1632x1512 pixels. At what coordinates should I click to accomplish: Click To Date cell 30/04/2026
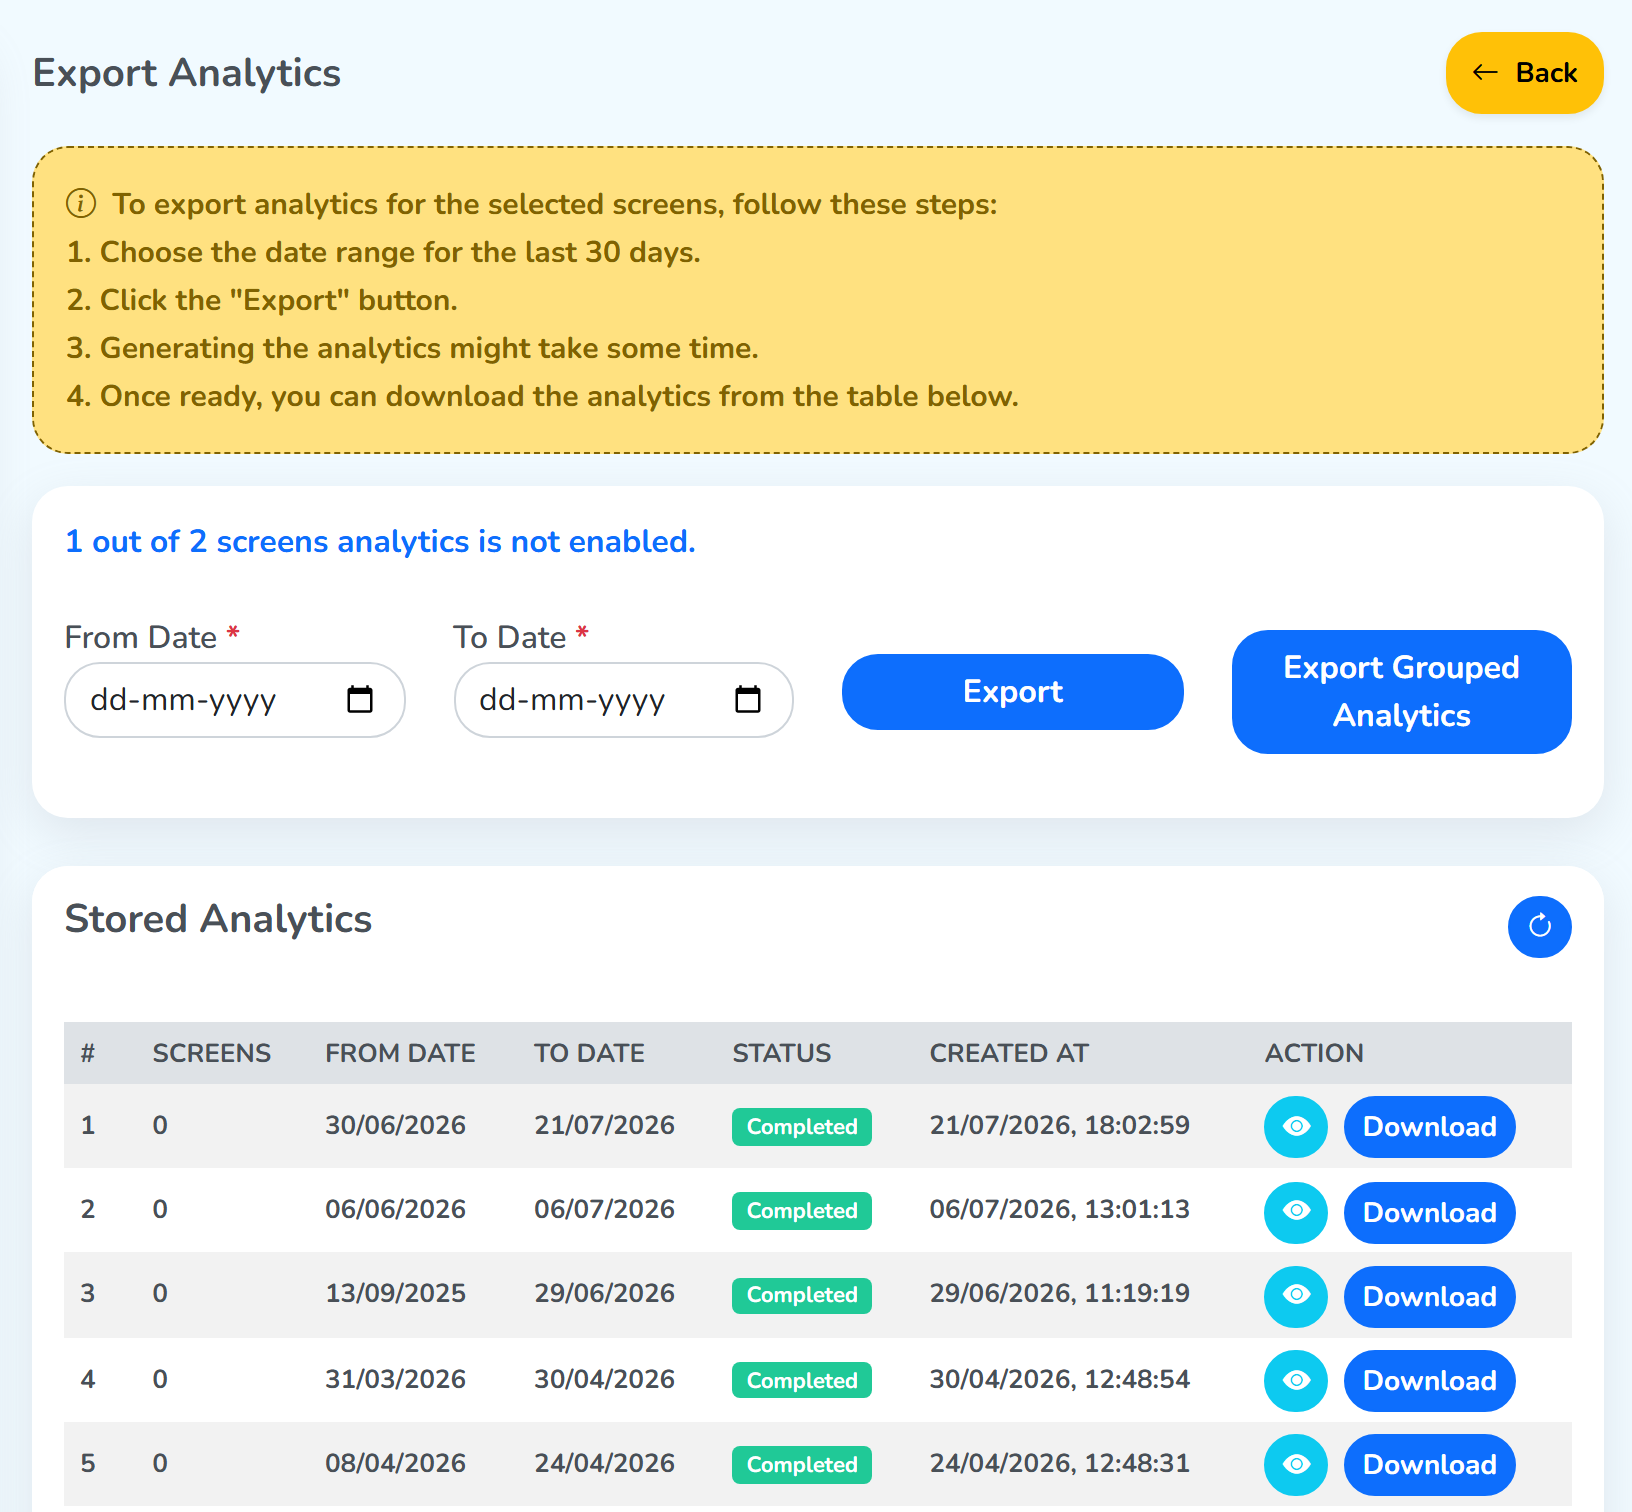tap(604, 1379)
